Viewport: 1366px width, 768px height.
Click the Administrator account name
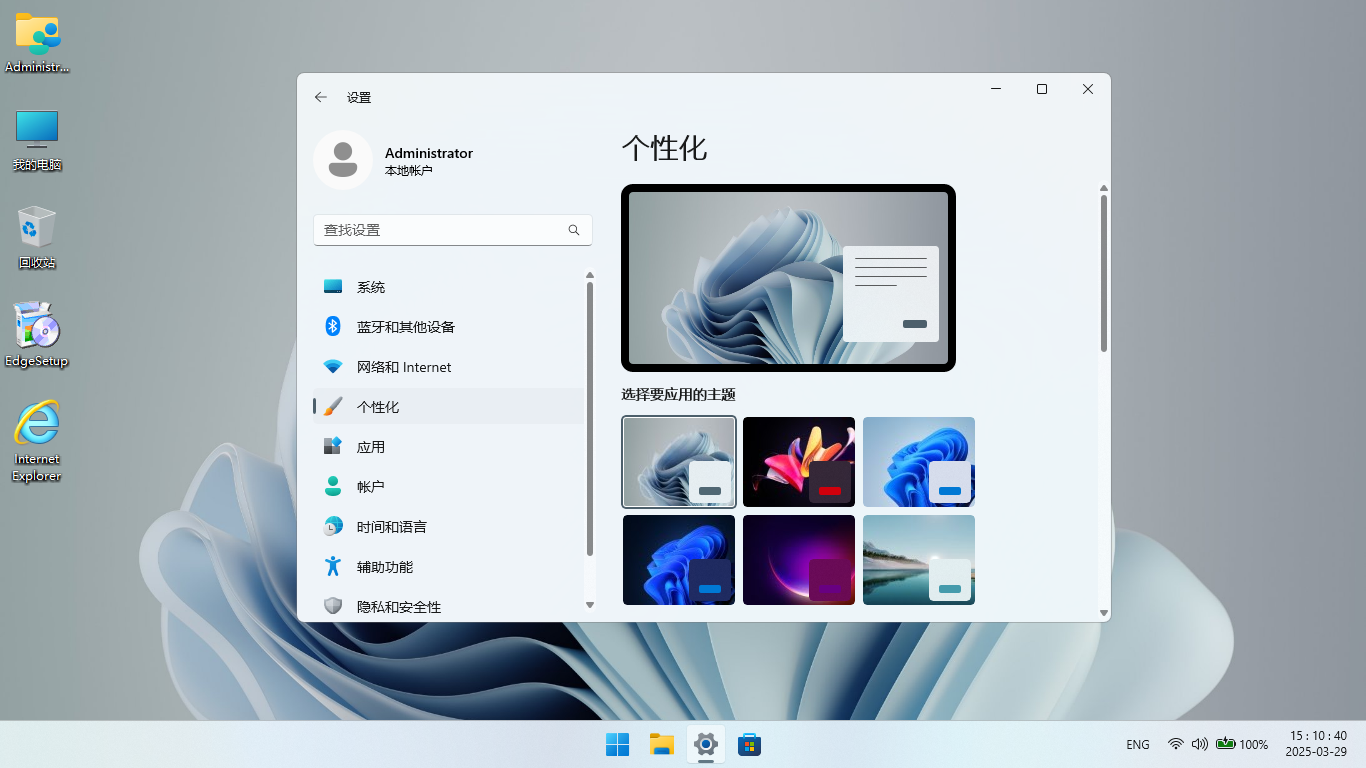(429, 153)
